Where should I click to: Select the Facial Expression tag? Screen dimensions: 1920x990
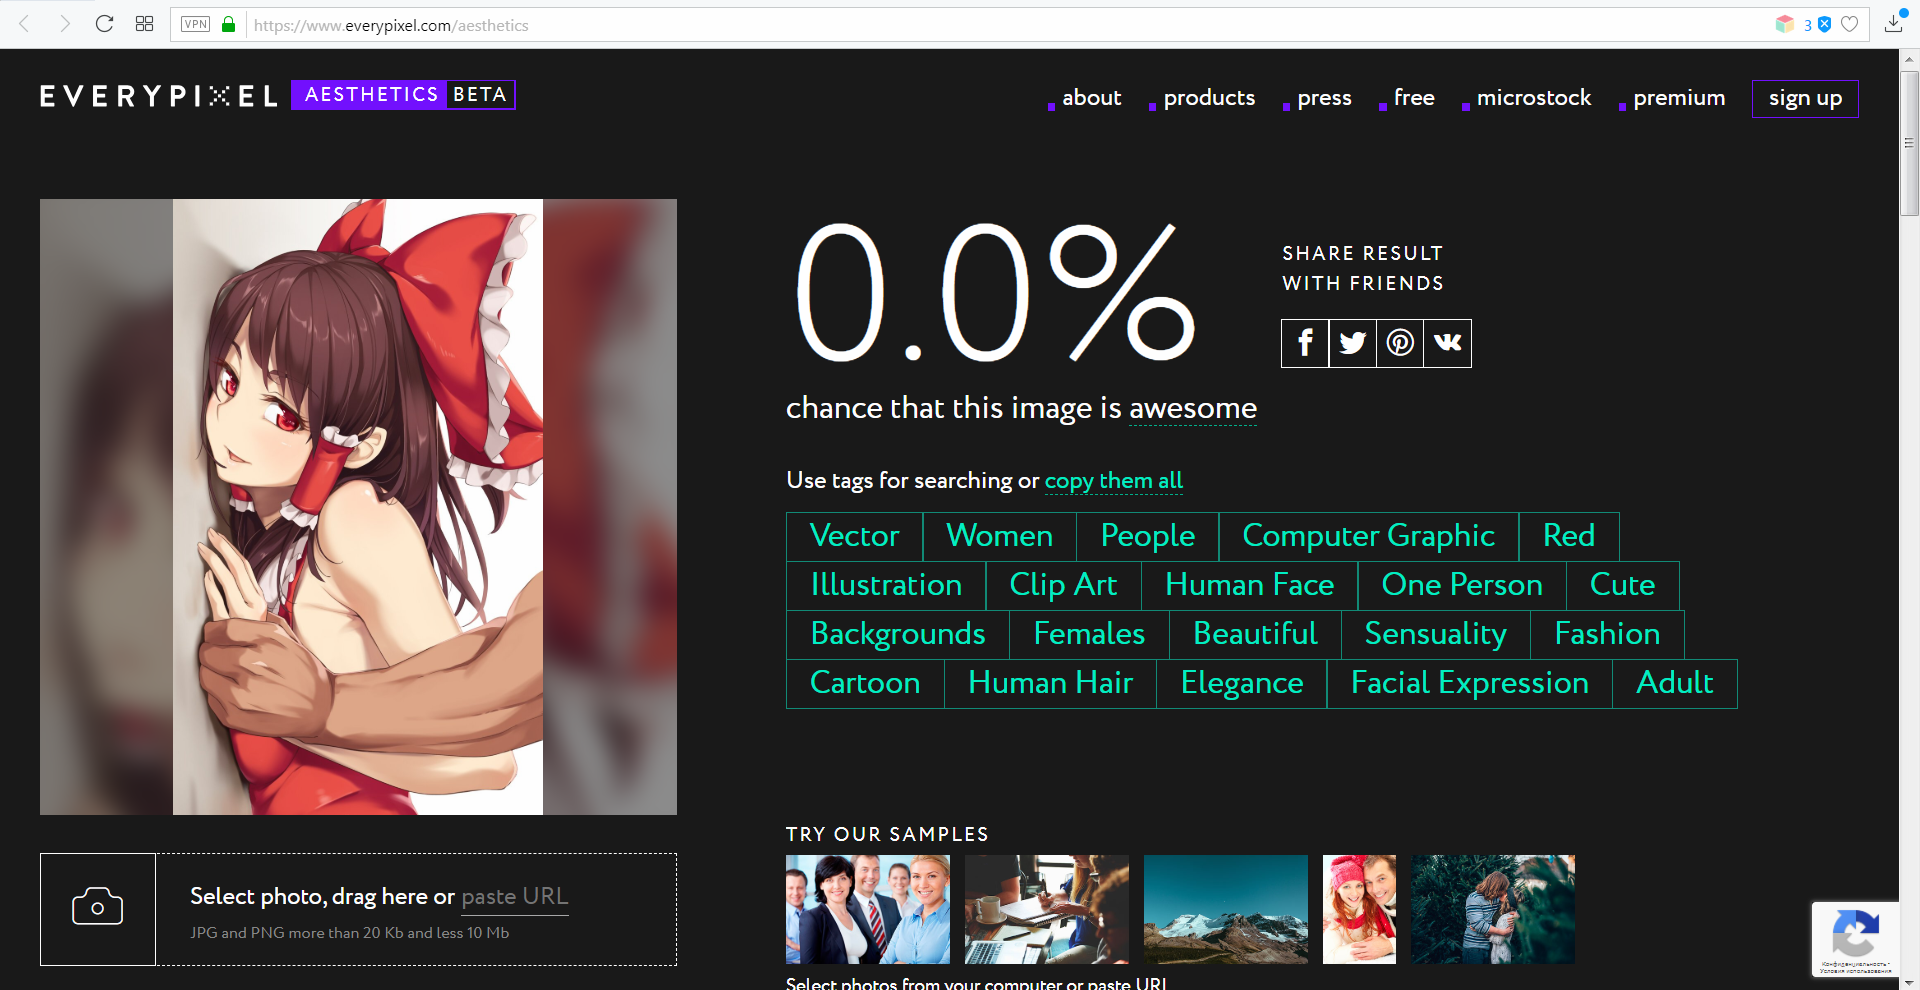[1470, 683]
